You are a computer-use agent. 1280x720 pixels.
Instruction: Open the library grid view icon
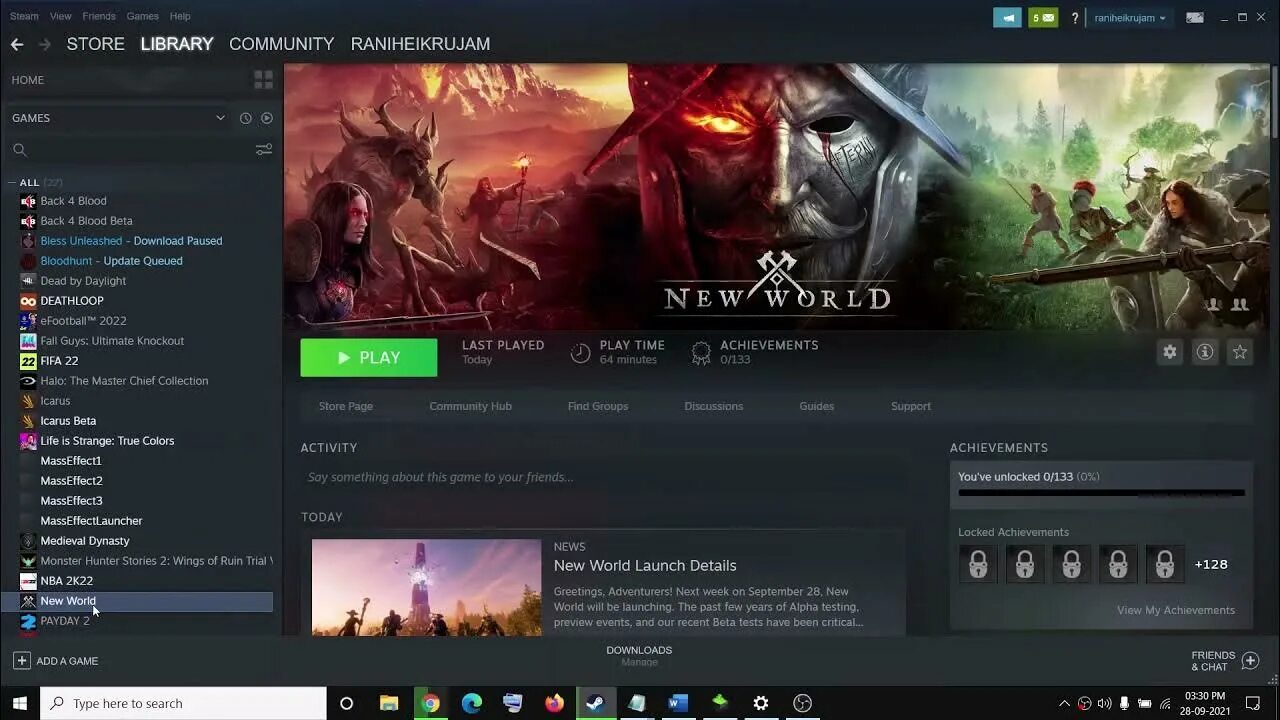click(x=263, y=80)
